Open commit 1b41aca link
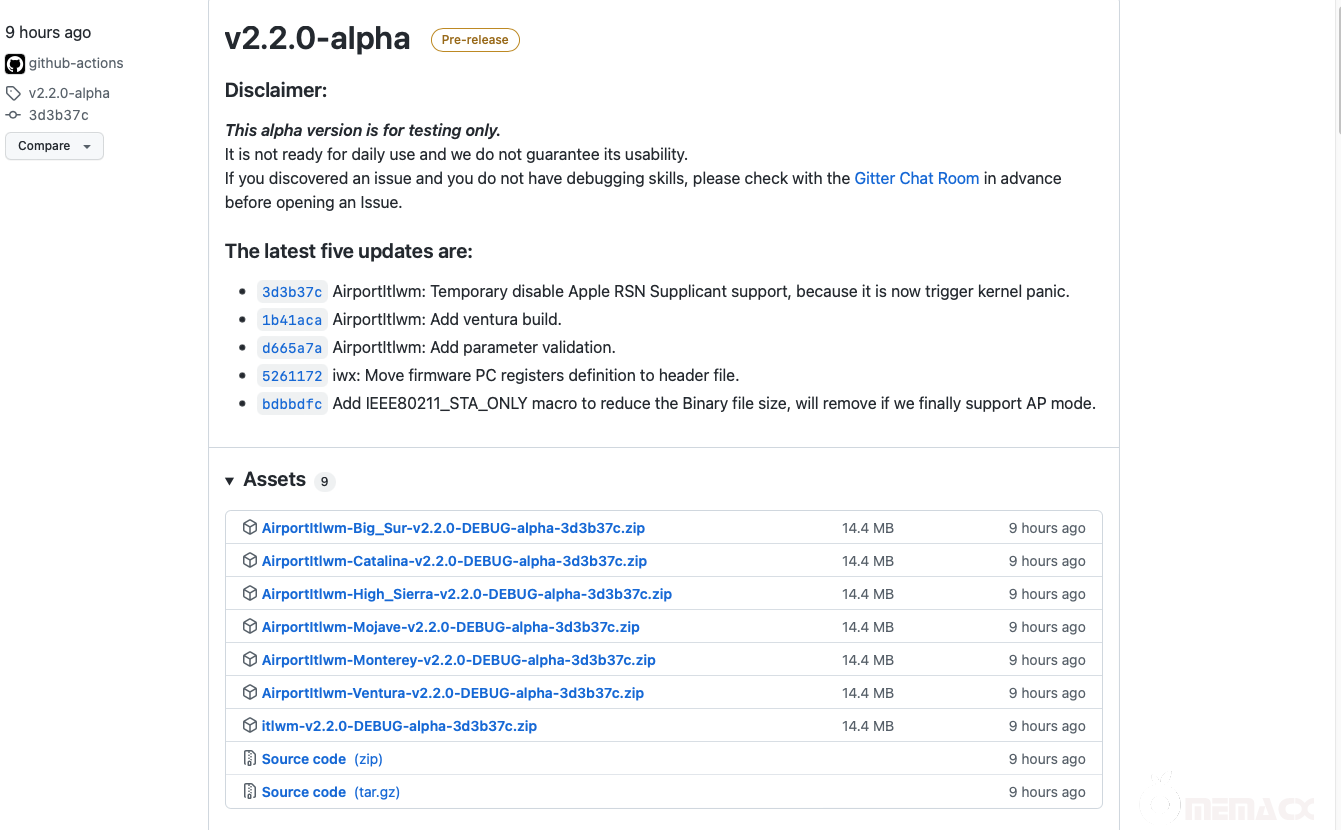 pos(292,320)
